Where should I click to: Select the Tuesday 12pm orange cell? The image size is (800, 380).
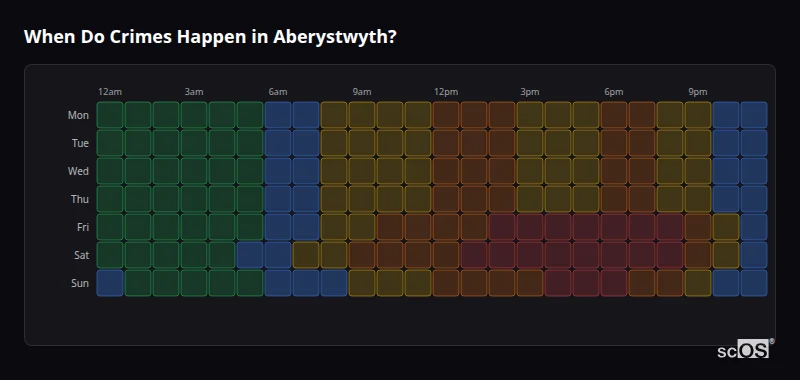coord(446,143)
